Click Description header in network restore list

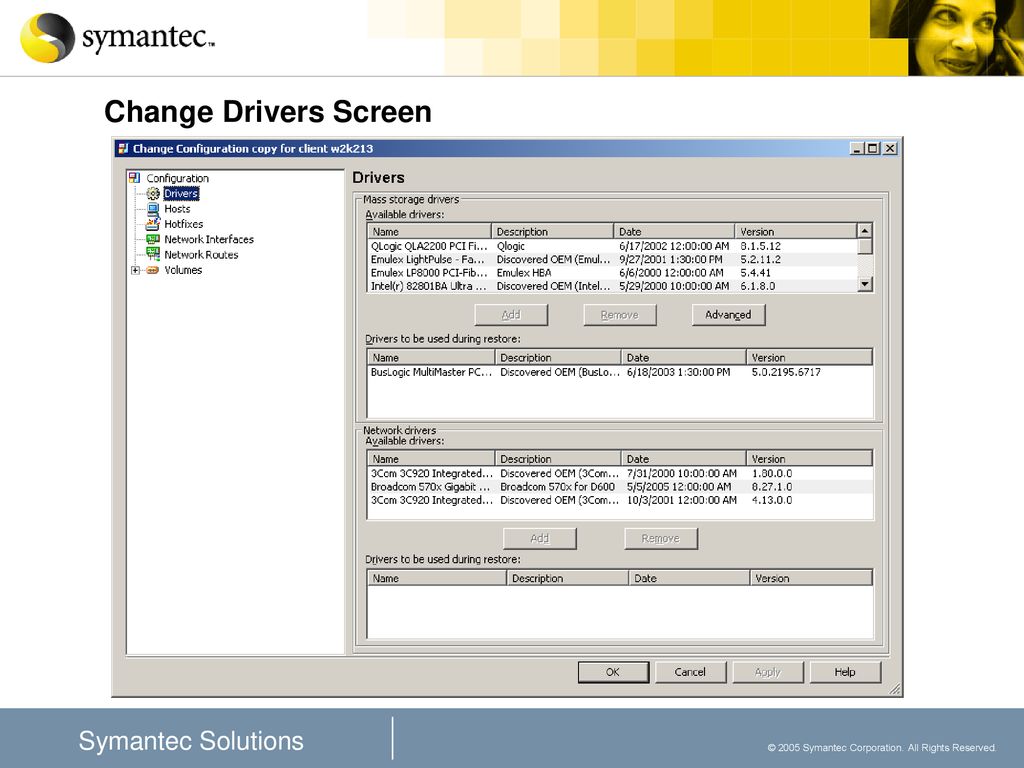coord(568,578)
